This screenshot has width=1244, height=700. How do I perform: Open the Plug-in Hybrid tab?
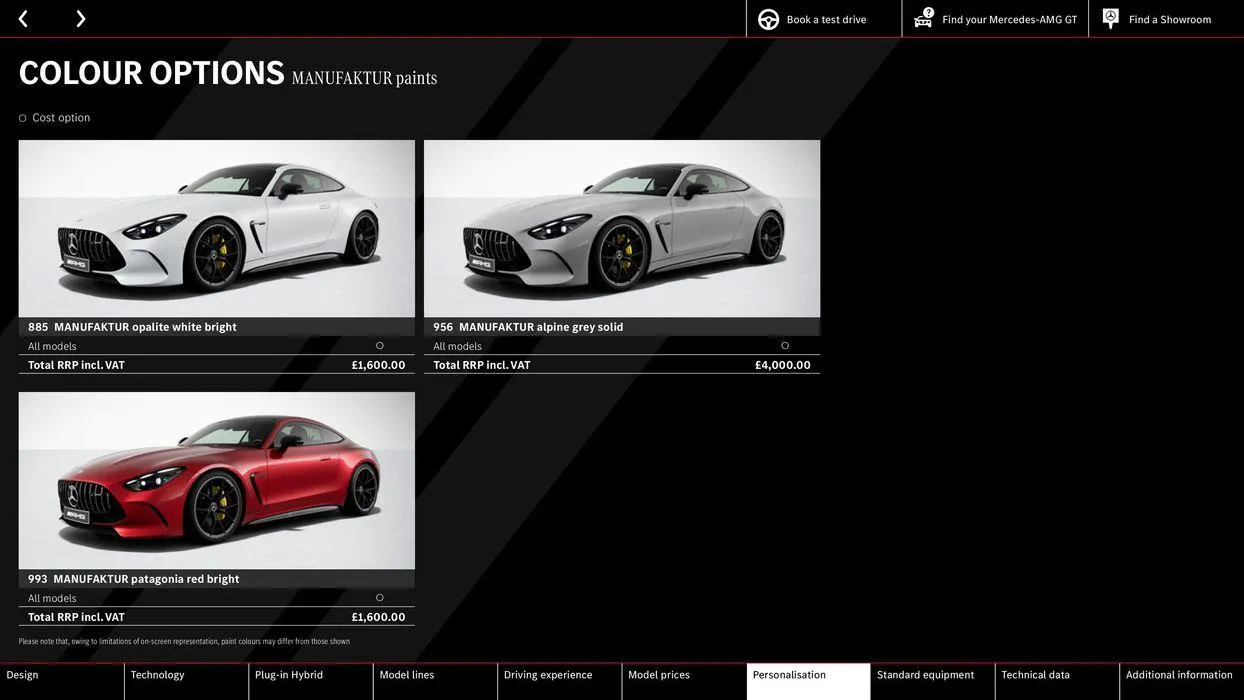pos(311,681)
